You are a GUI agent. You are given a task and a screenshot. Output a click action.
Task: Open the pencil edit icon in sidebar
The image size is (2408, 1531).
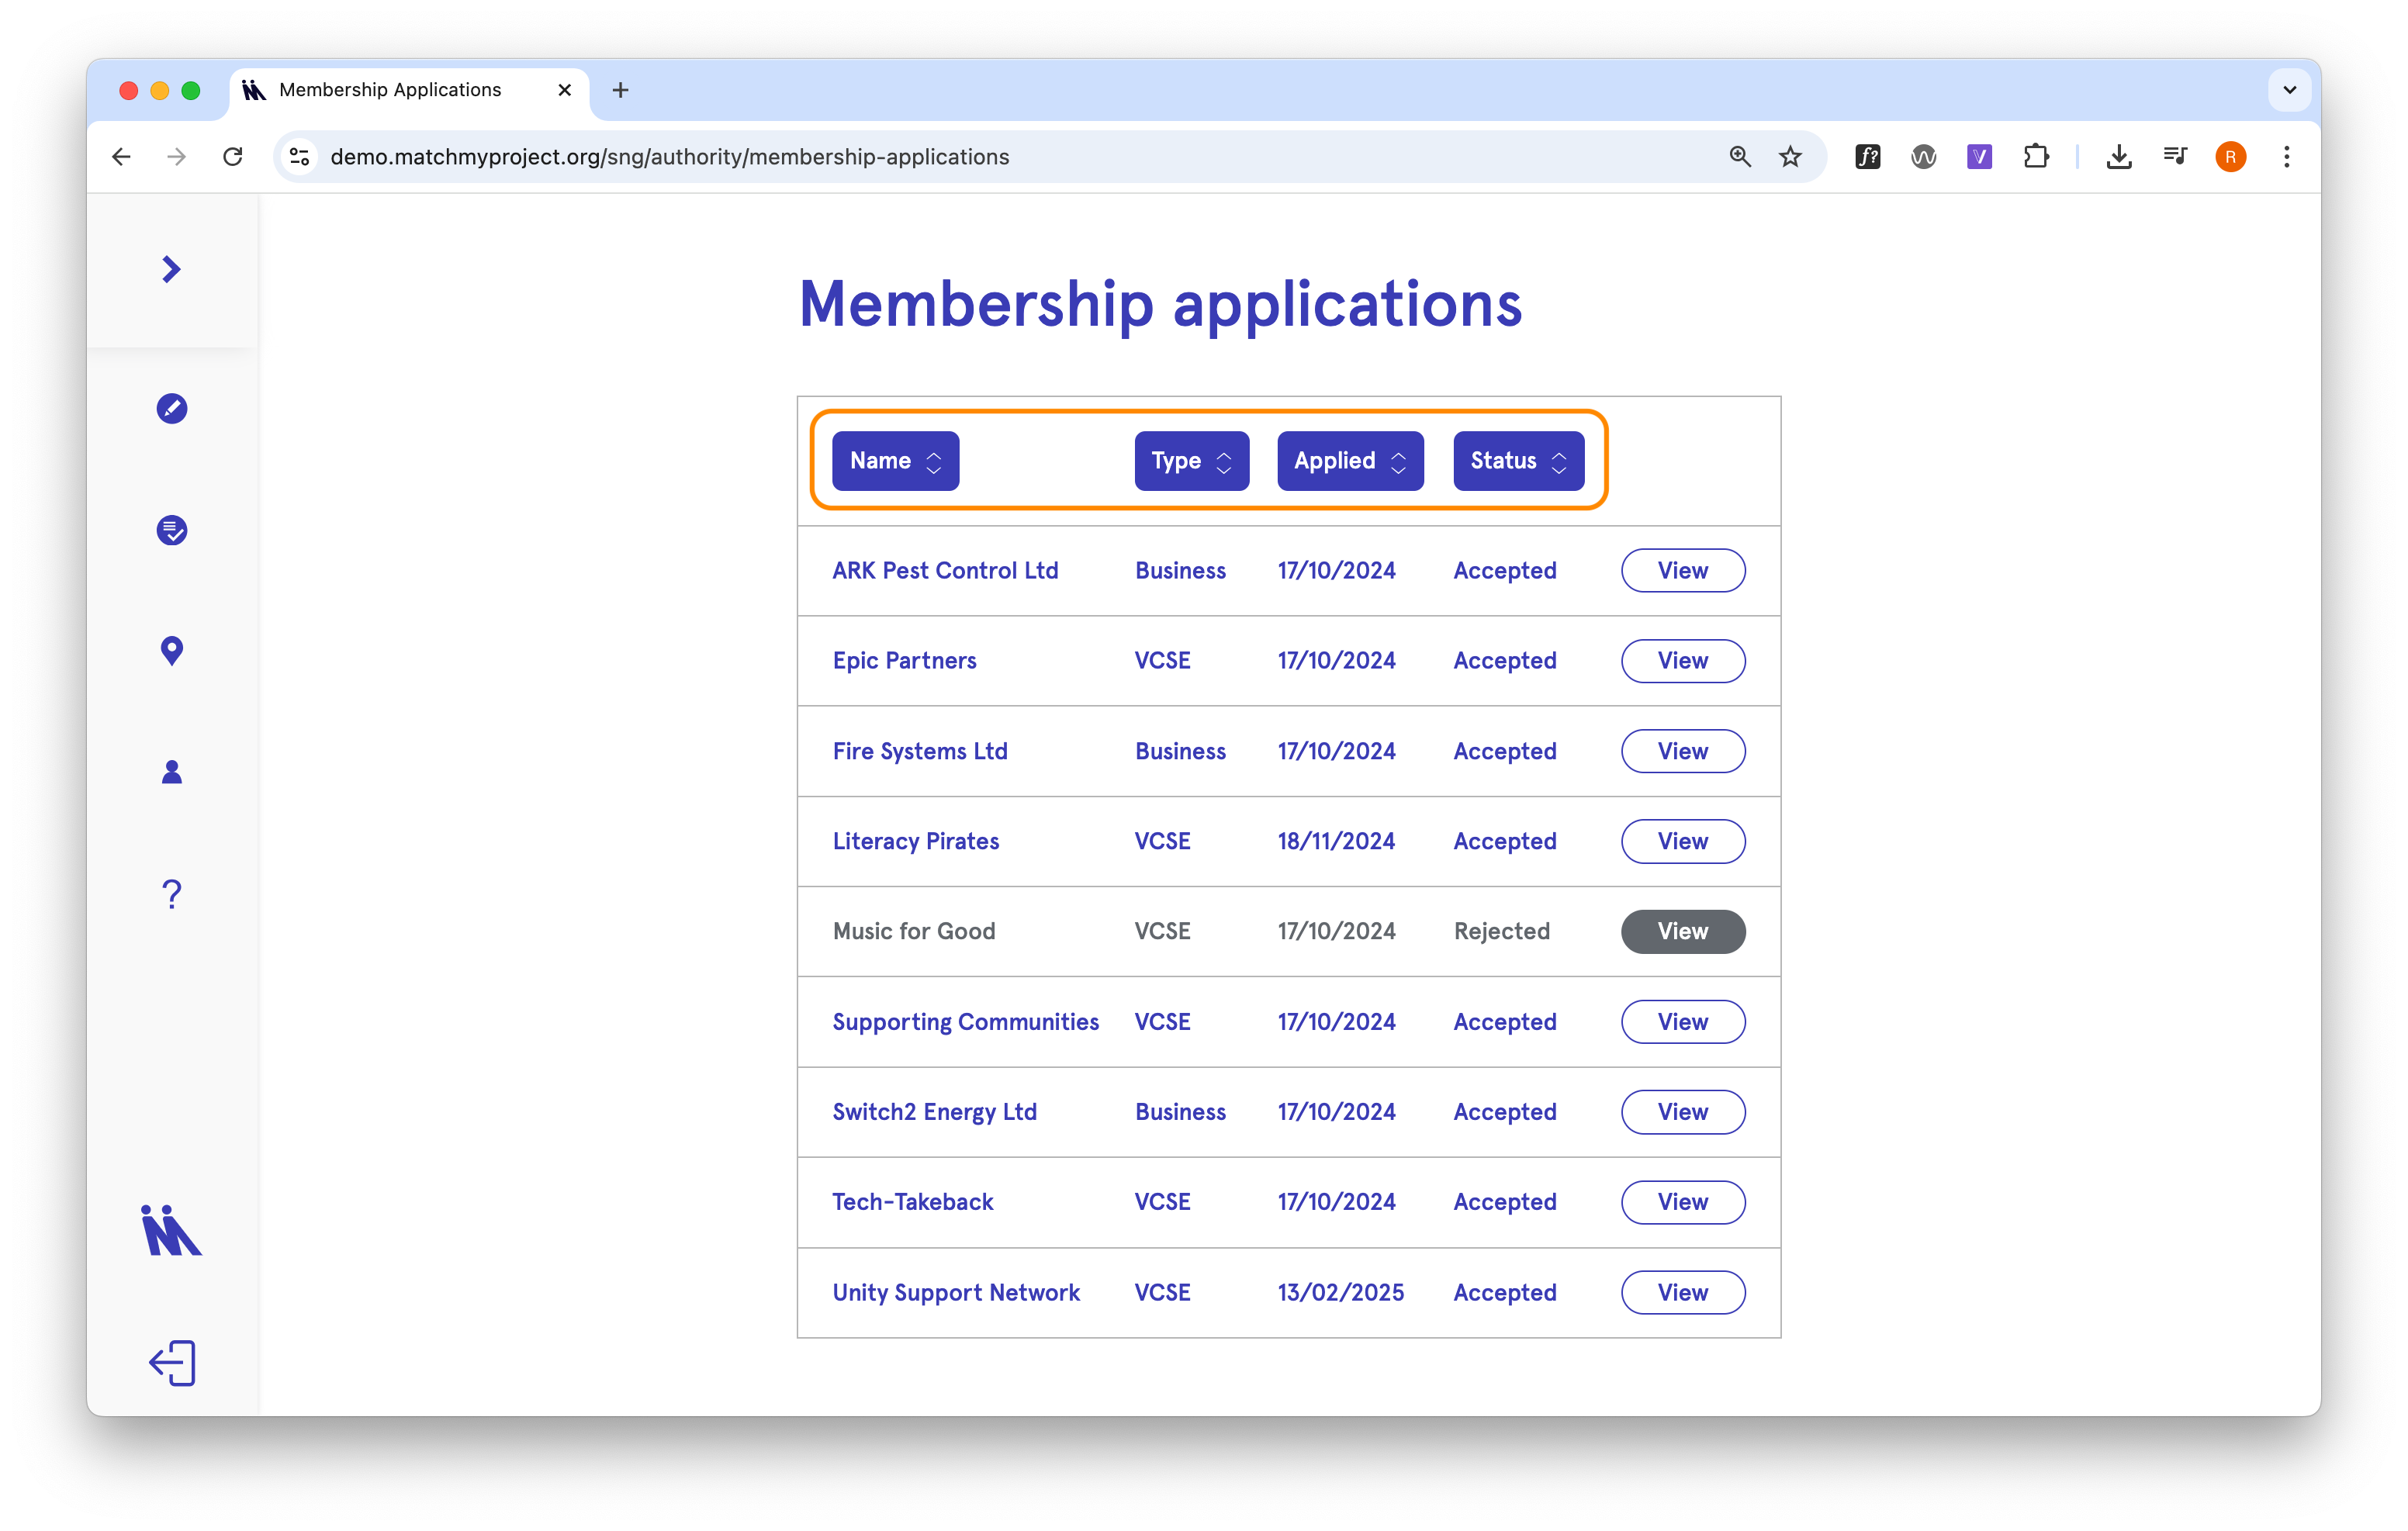point(172,408)
